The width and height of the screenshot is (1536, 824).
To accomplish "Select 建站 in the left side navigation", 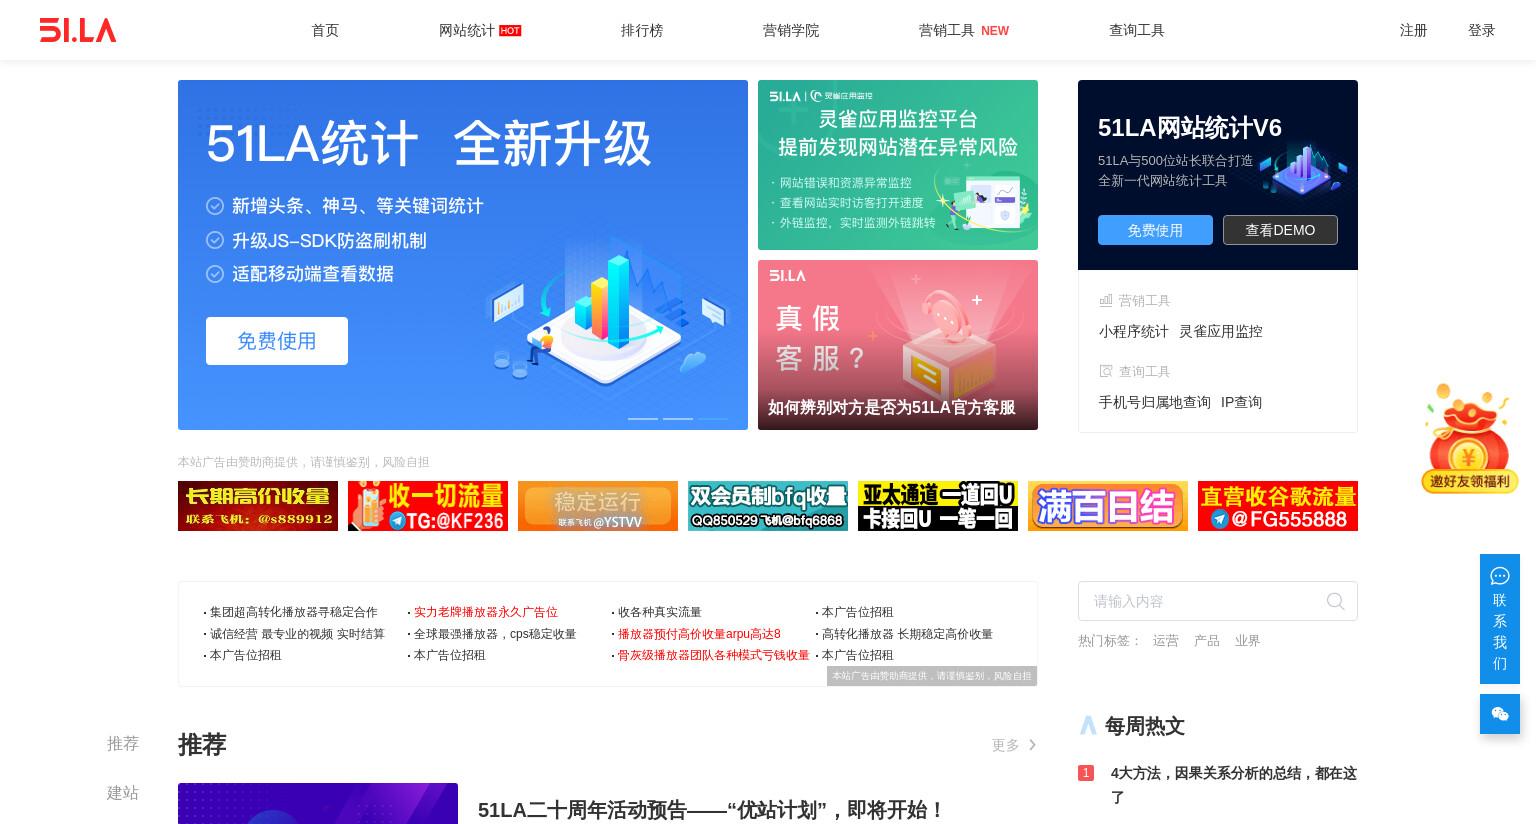I will (x=123, y=792).
